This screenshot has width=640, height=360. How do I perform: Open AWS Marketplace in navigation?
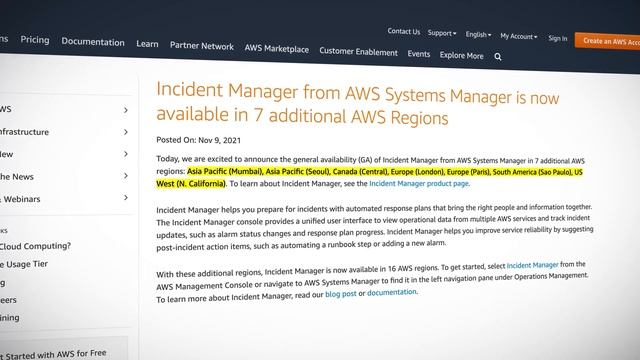pyautogui.click(x=276, y=49)
